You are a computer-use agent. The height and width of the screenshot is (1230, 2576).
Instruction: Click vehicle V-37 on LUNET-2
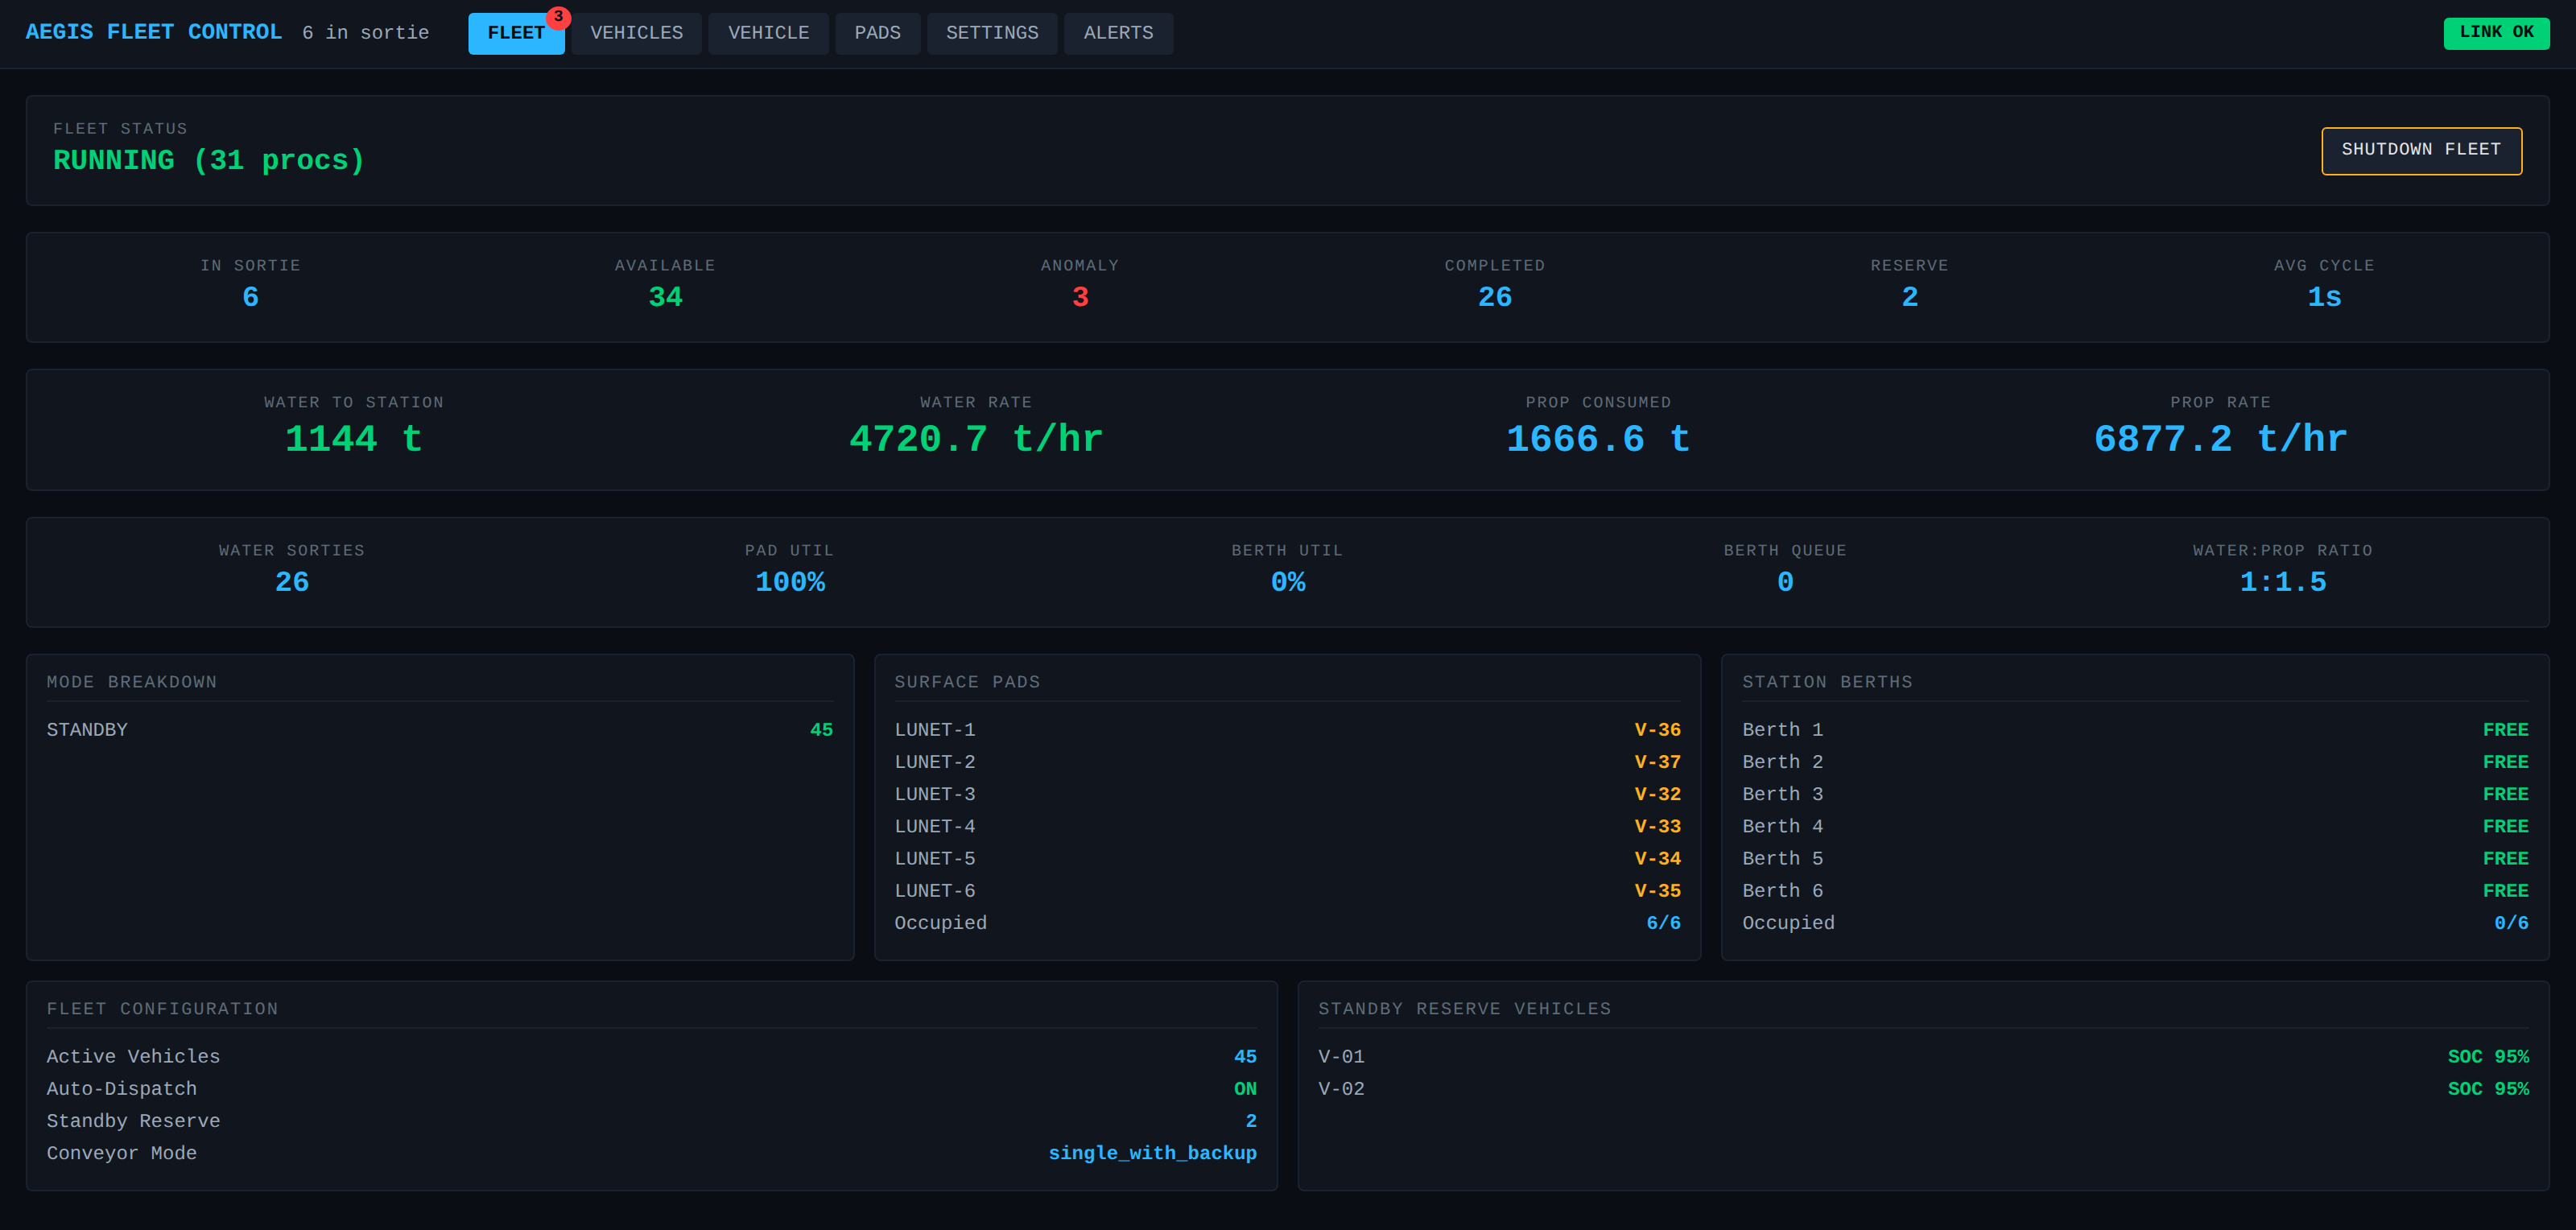(x=1657, y=762)
